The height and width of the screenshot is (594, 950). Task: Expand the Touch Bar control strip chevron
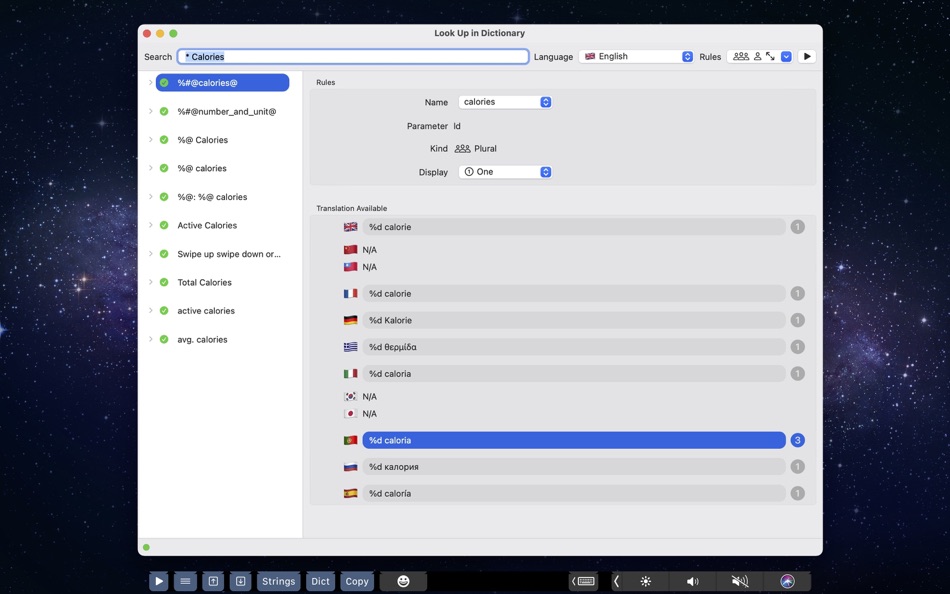[x=617, y=581]
